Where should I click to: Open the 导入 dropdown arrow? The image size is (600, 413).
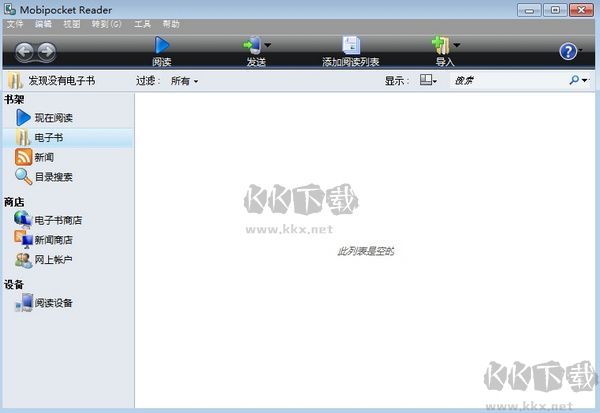point(457,45)
